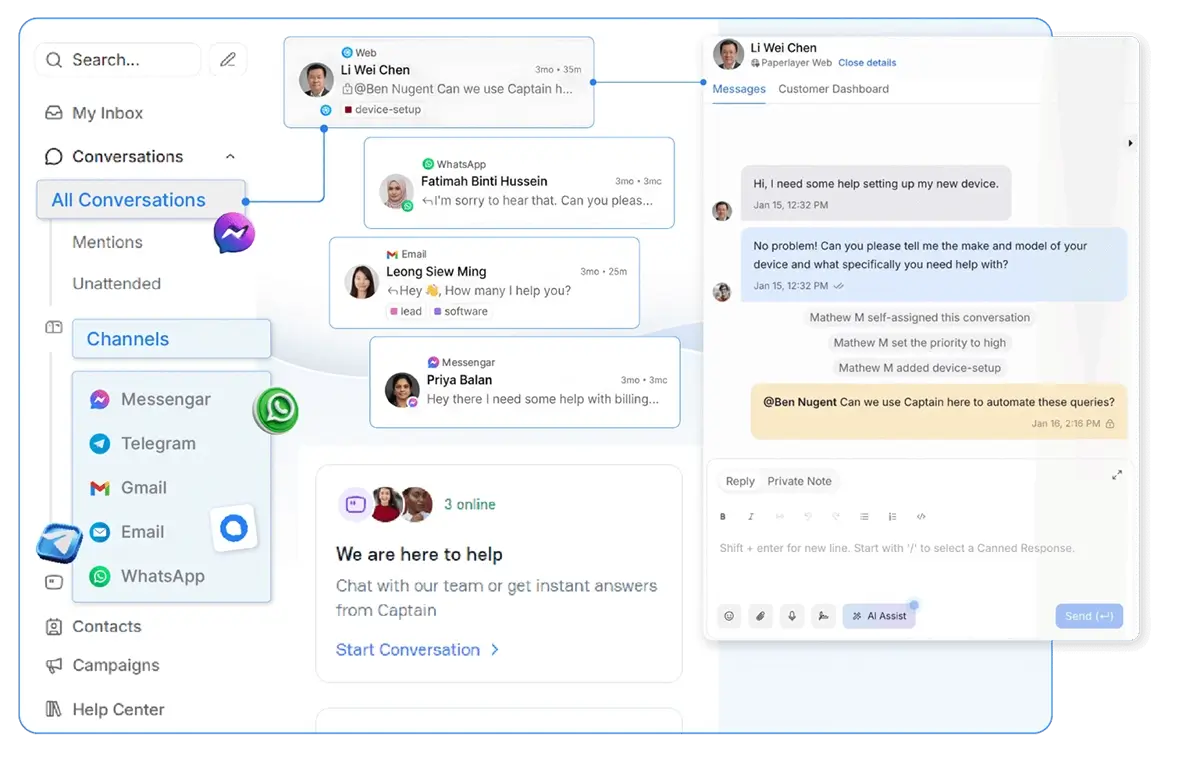This screenshot has height=769, width=1200.
Task: Click Li Wei Chen name in details header
Action: (784, 48)
